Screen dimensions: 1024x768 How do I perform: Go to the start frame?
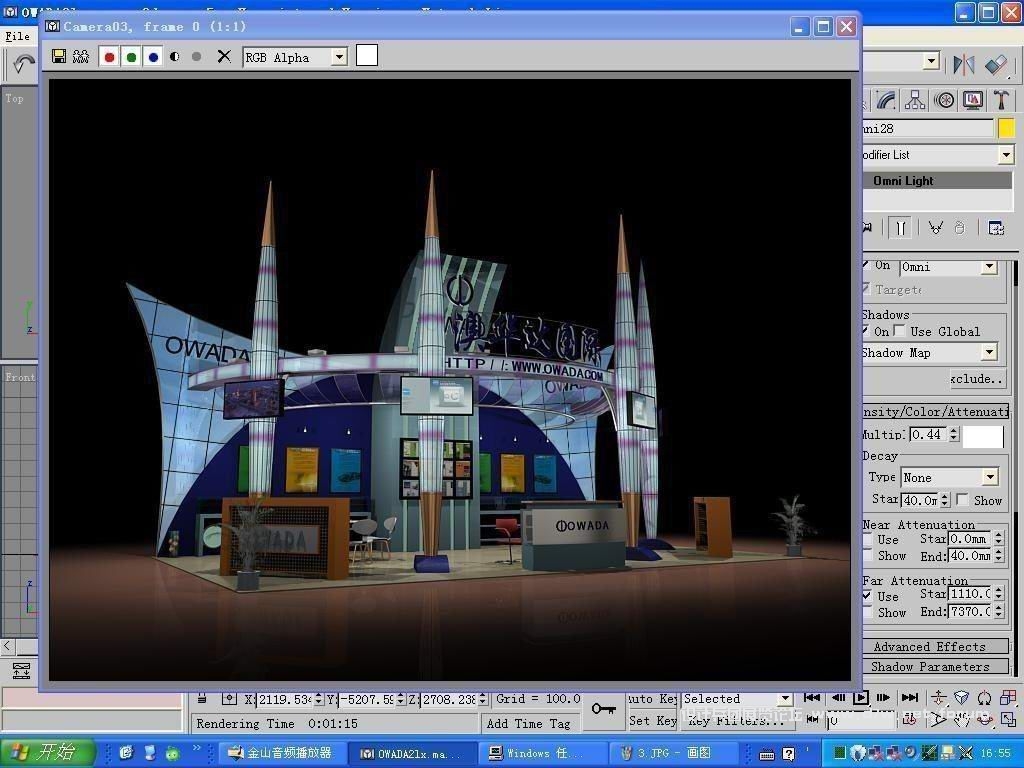[812, 698]
